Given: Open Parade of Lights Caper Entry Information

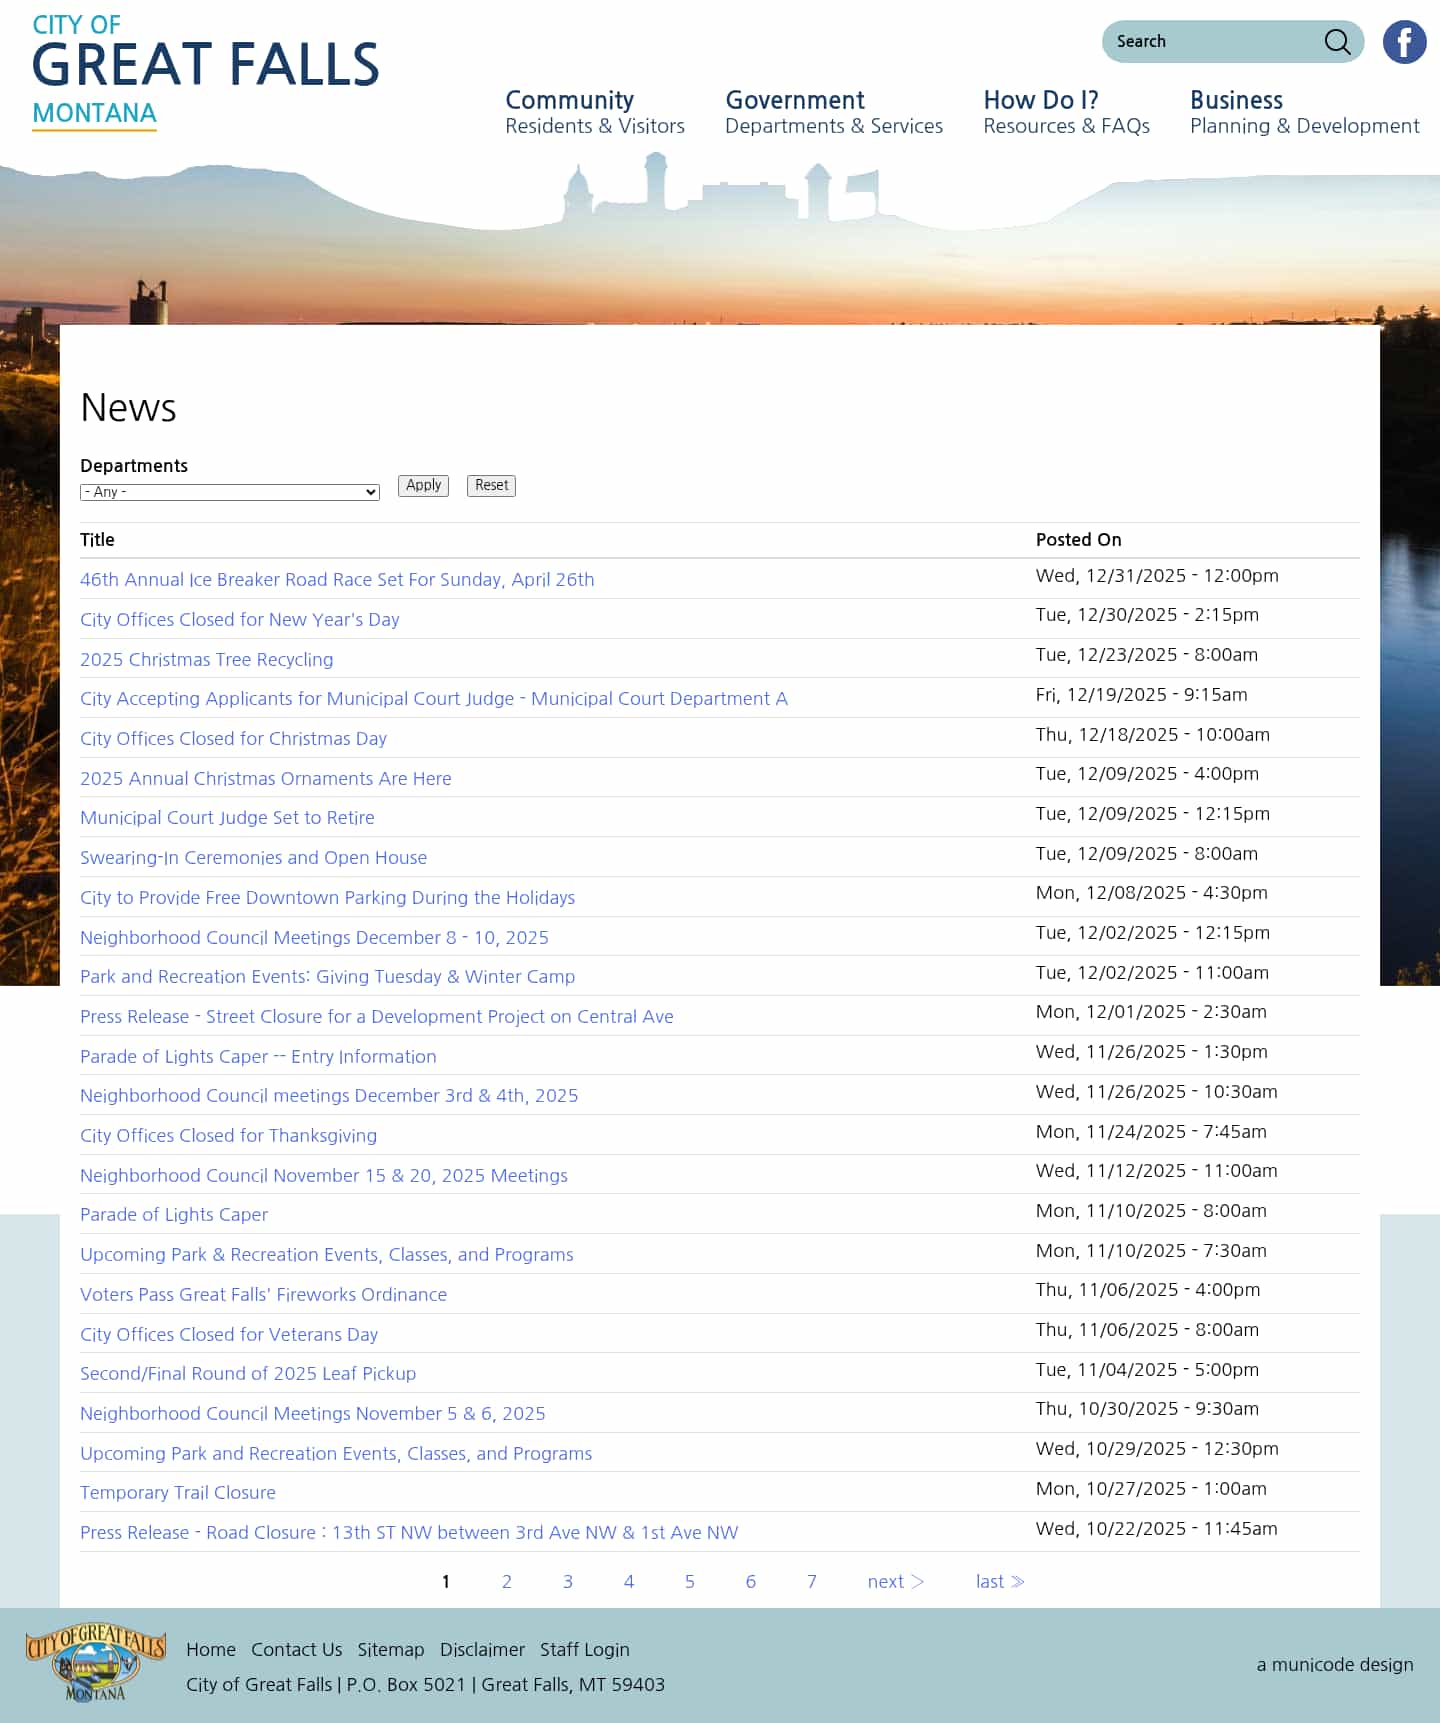Looking at the screenshot, I should click(258, 1056).
